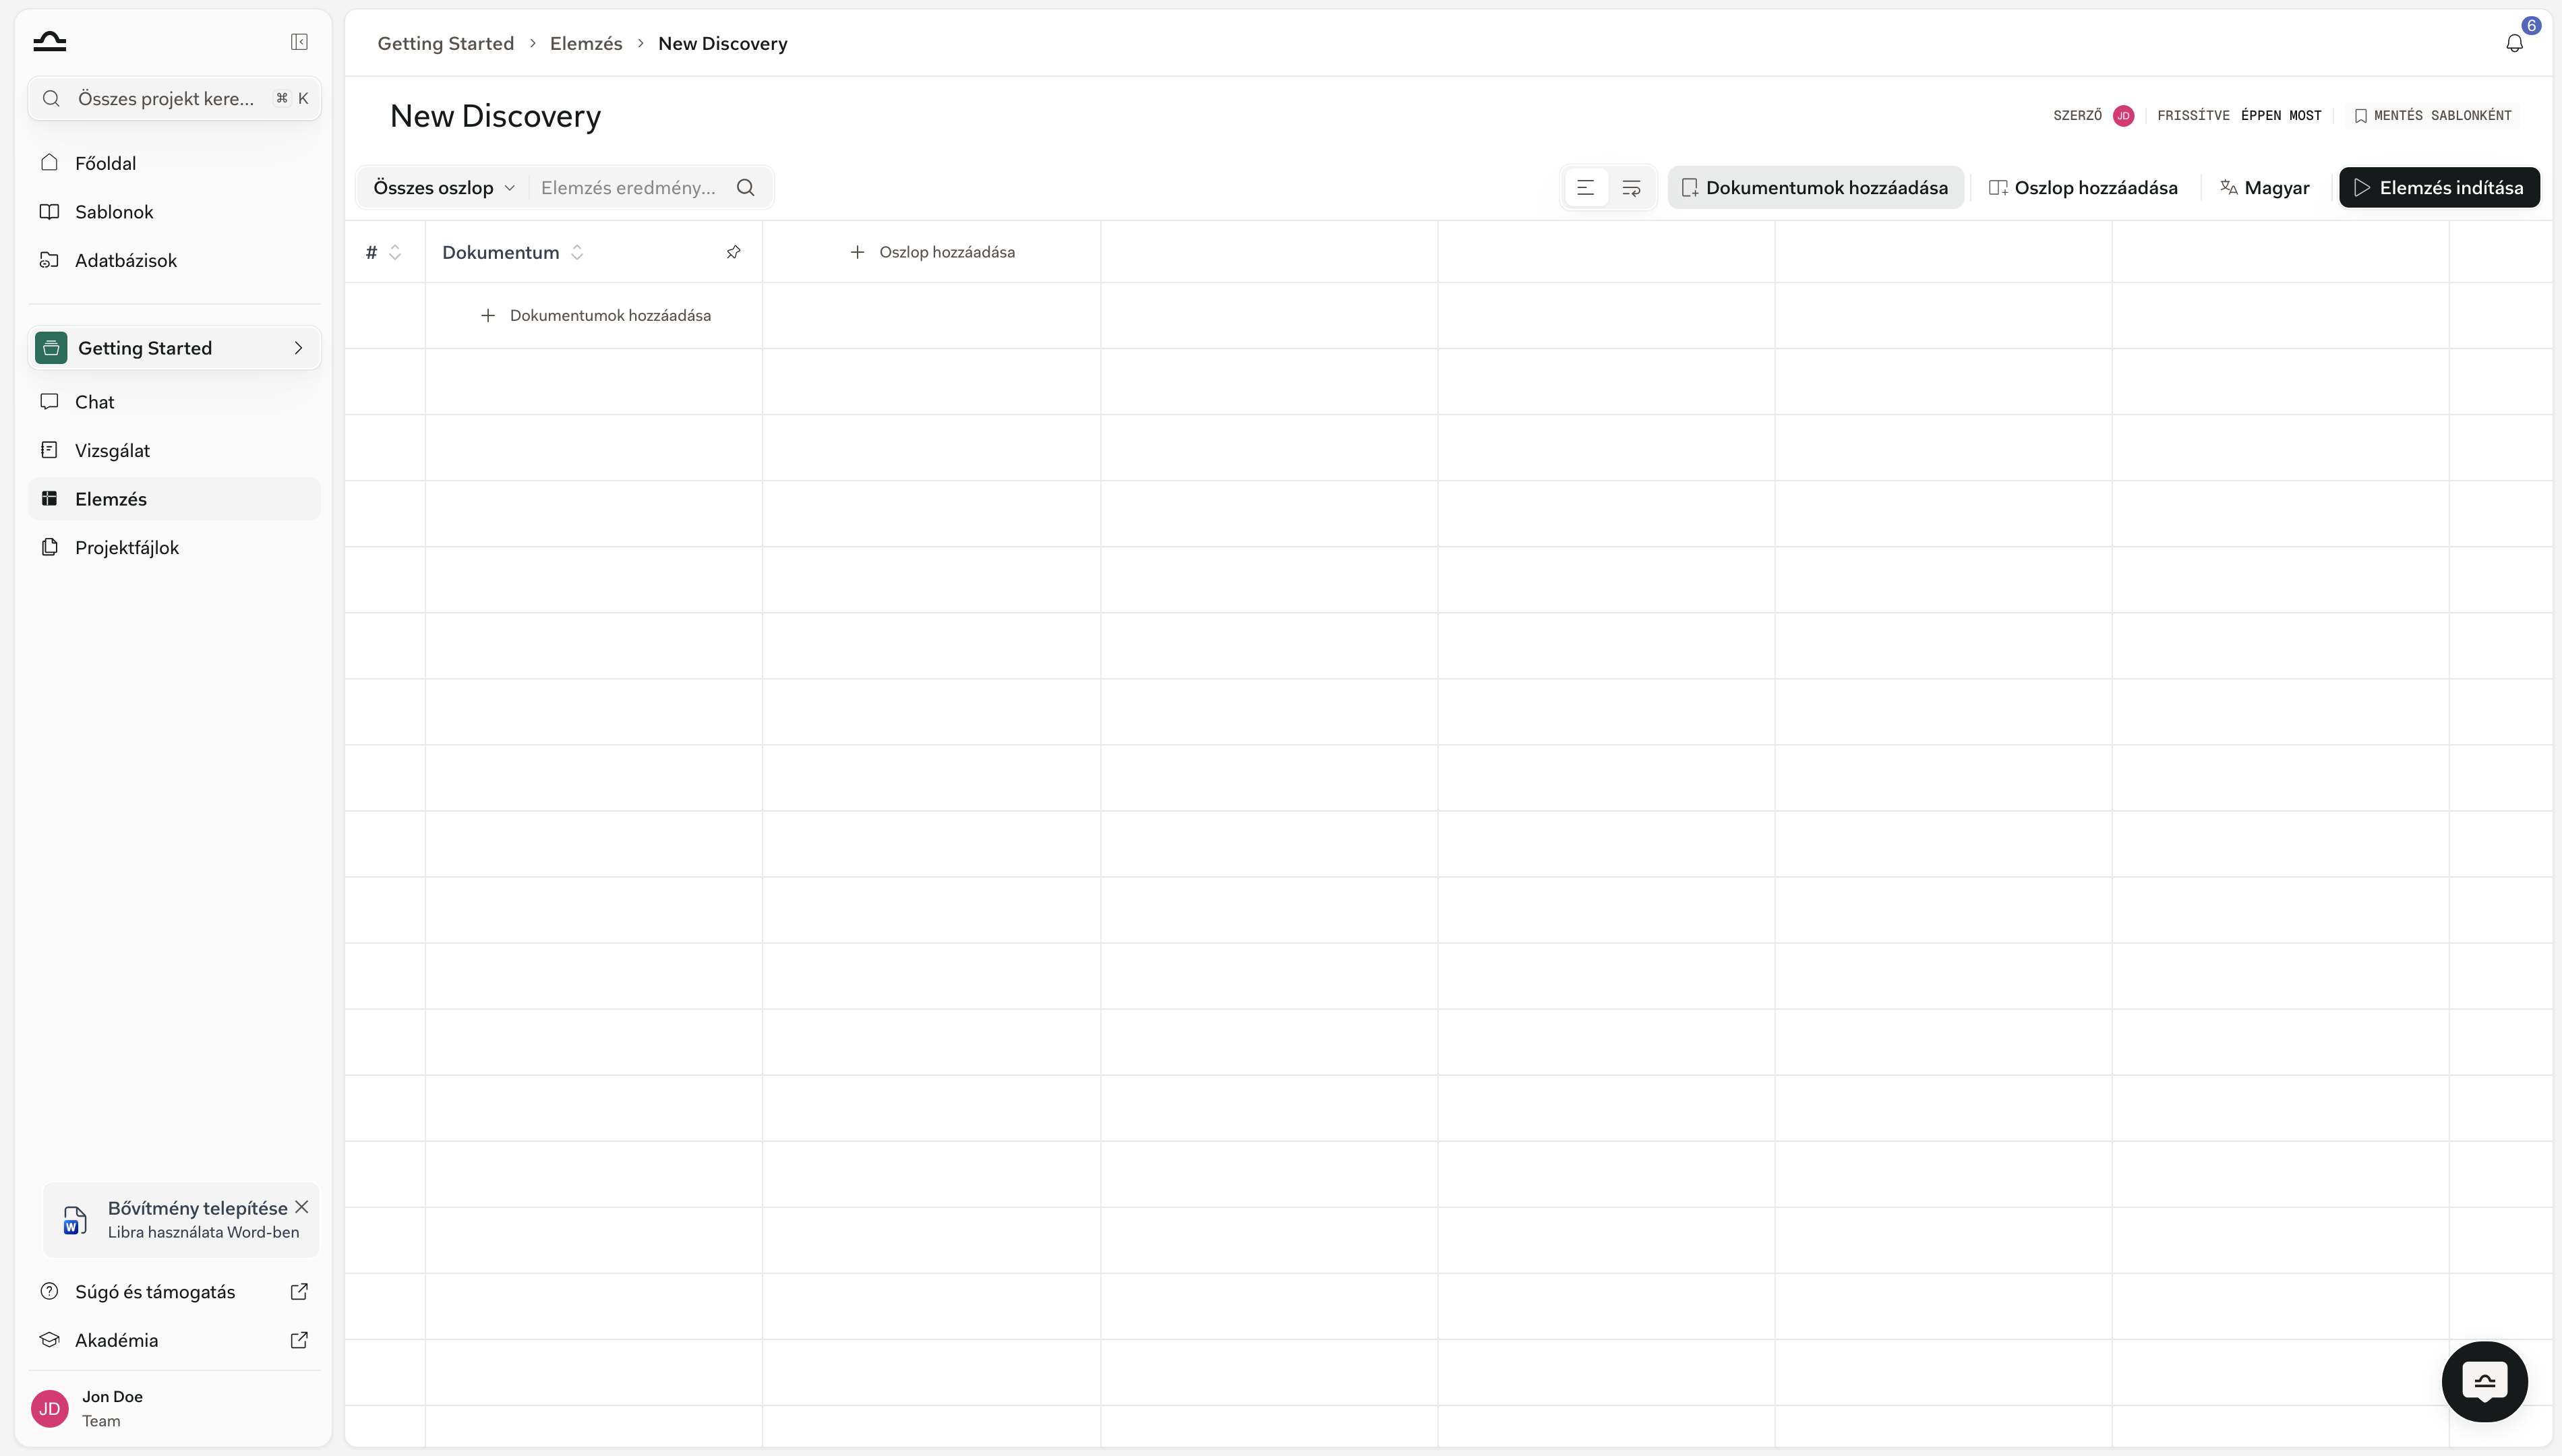2562x1456 pixels.
Task: Focus the Összes projekt keresése search field
Action: point(174,98)
